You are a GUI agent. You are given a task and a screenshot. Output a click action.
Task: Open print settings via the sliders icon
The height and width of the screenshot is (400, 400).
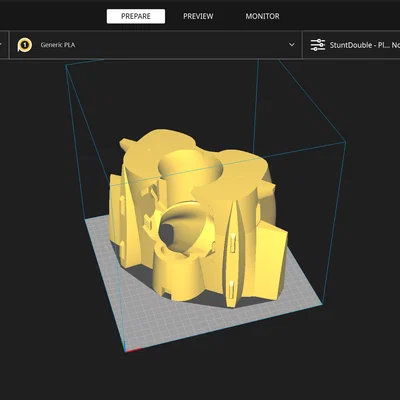coord(318,45)
